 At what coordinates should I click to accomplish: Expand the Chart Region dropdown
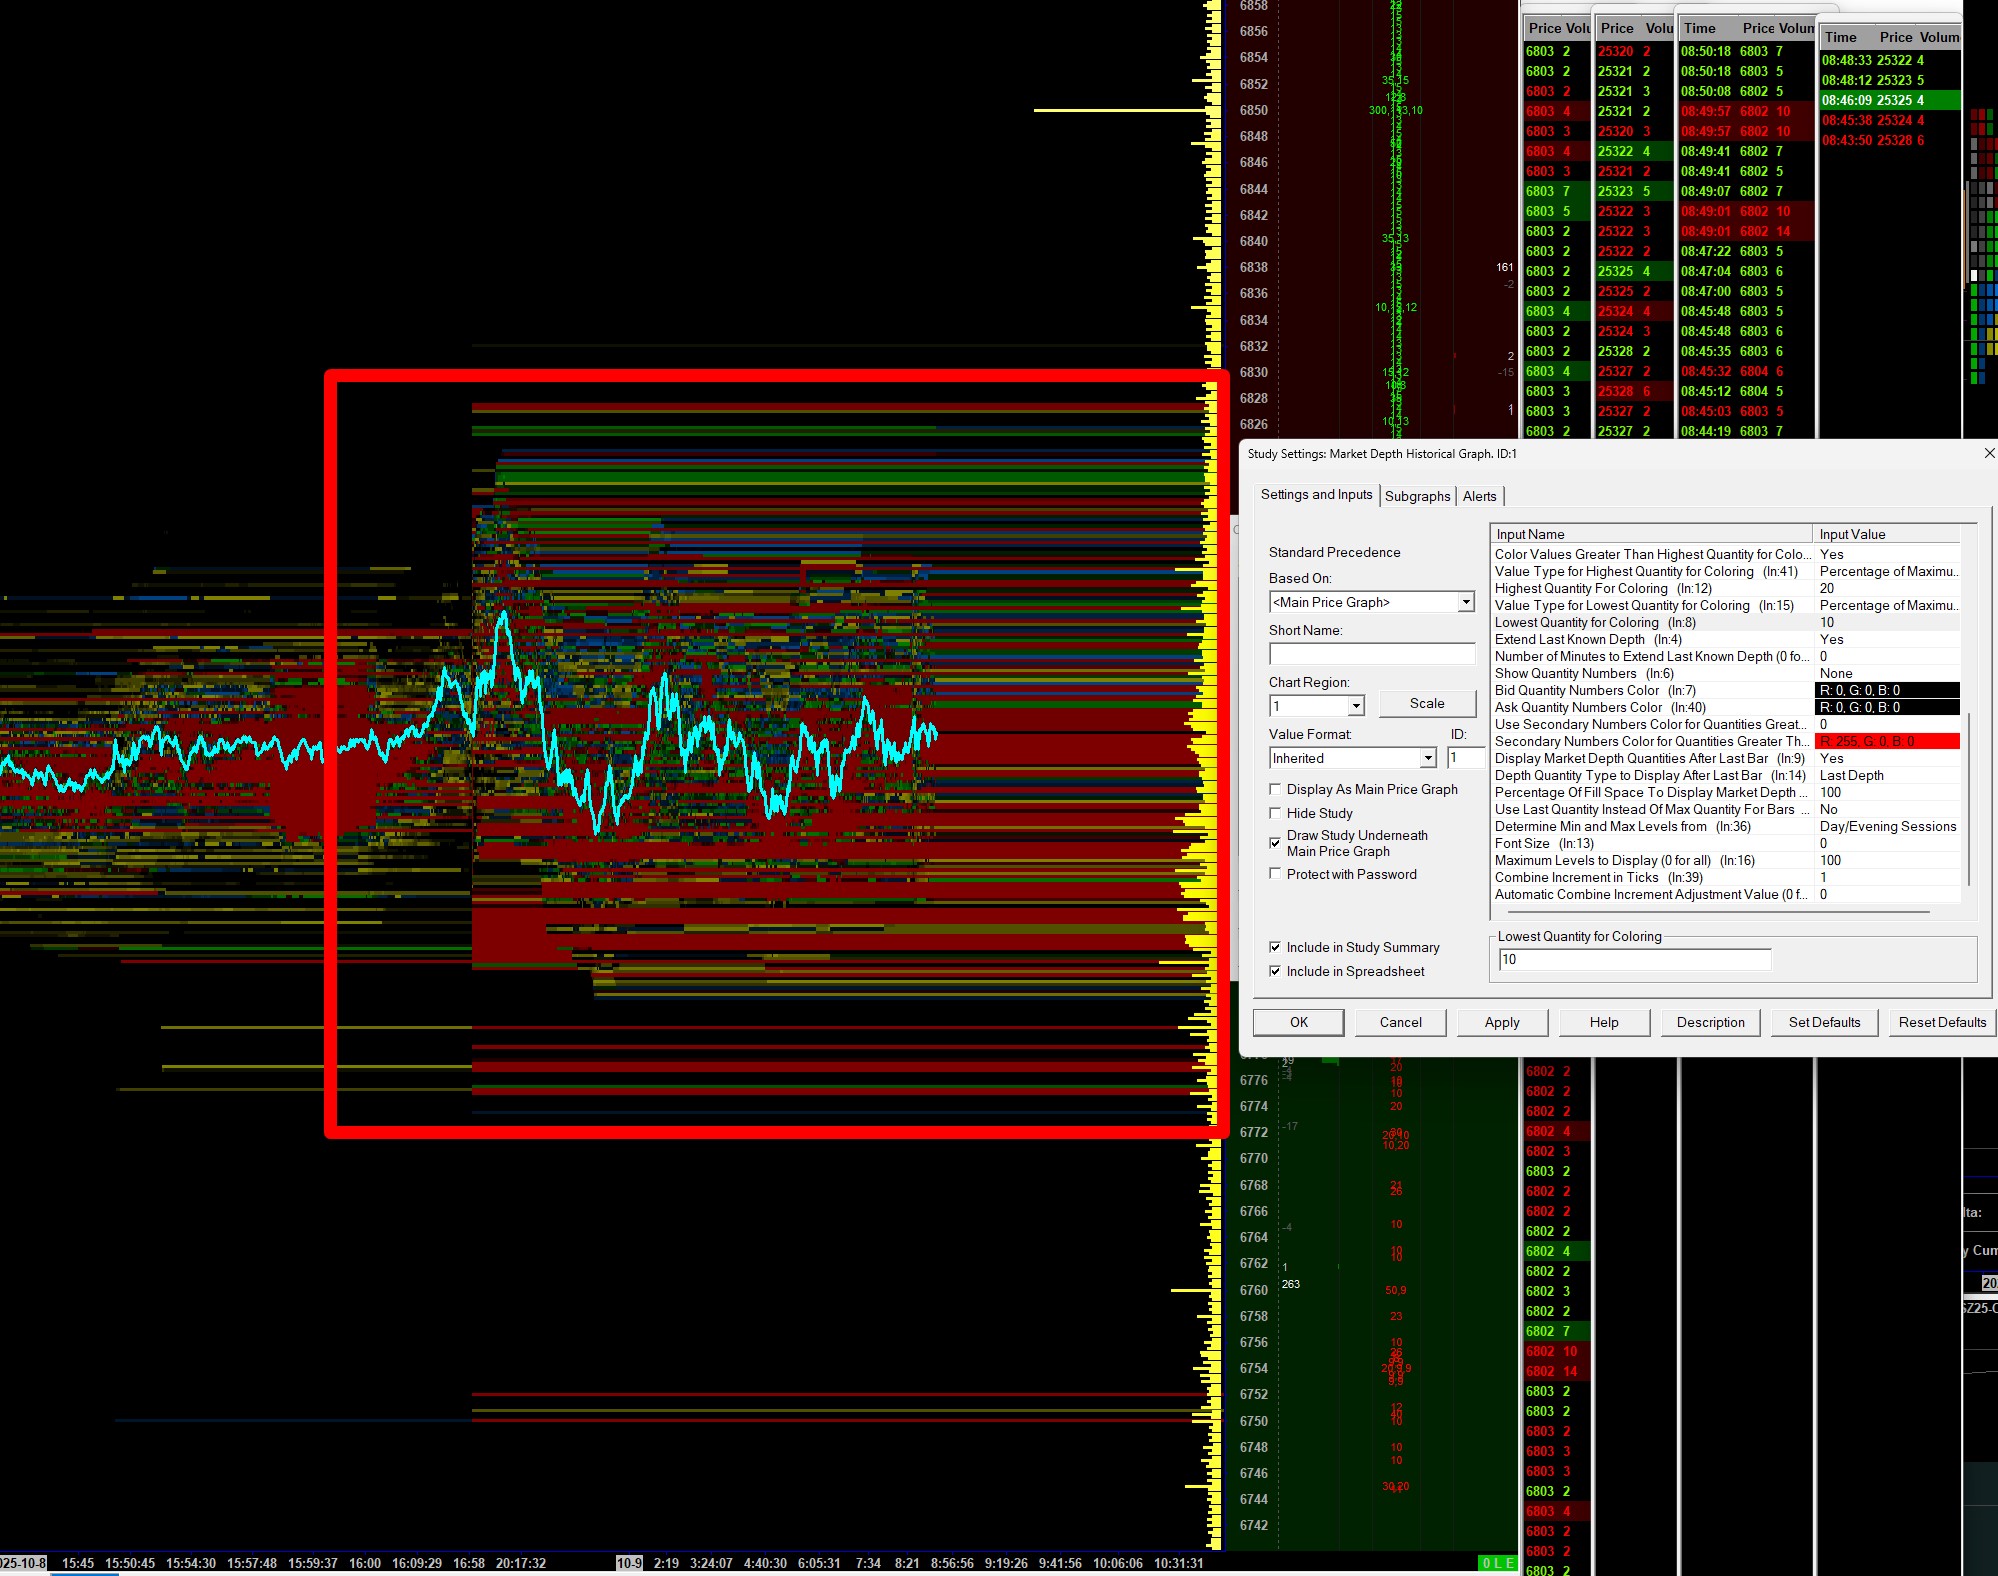(1355, 706)
